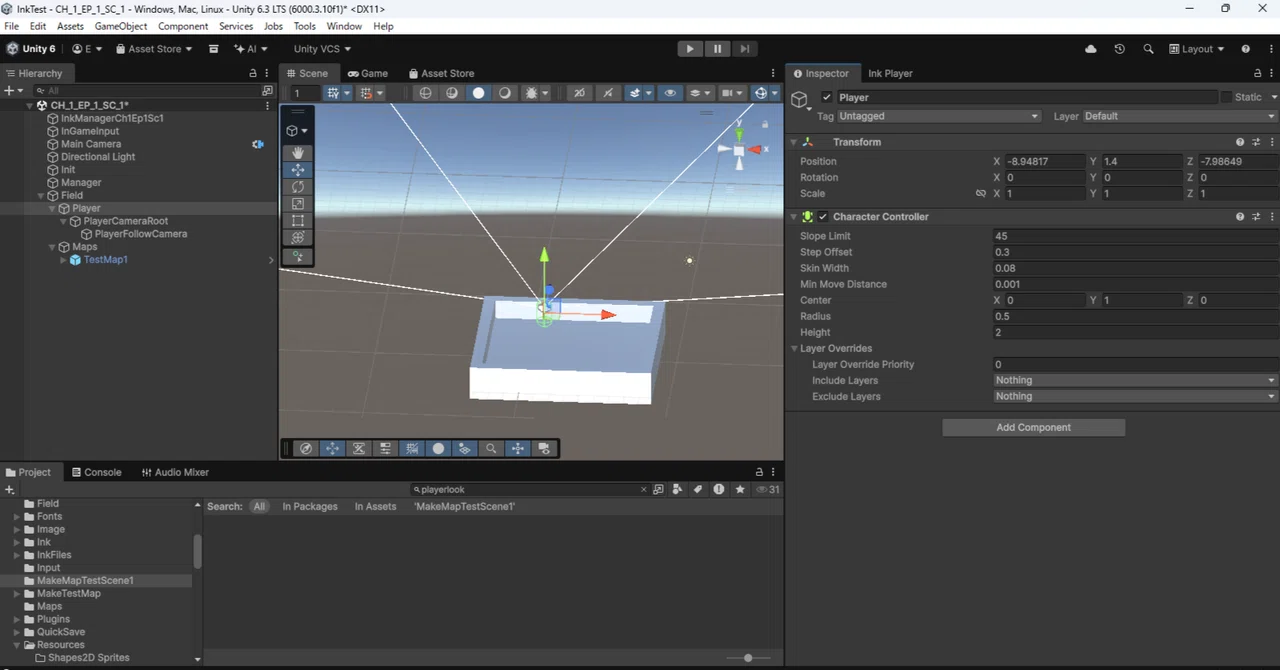Open global search magnifier in top toolbar

(1148, 49)
